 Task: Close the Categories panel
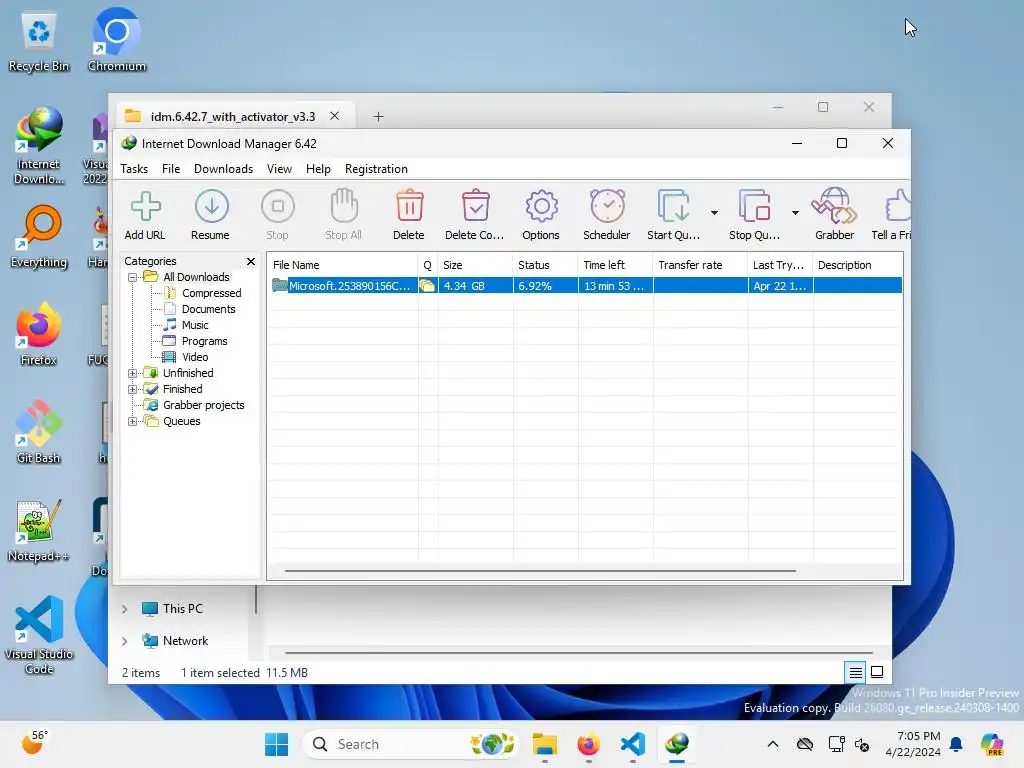pos(251,261)
